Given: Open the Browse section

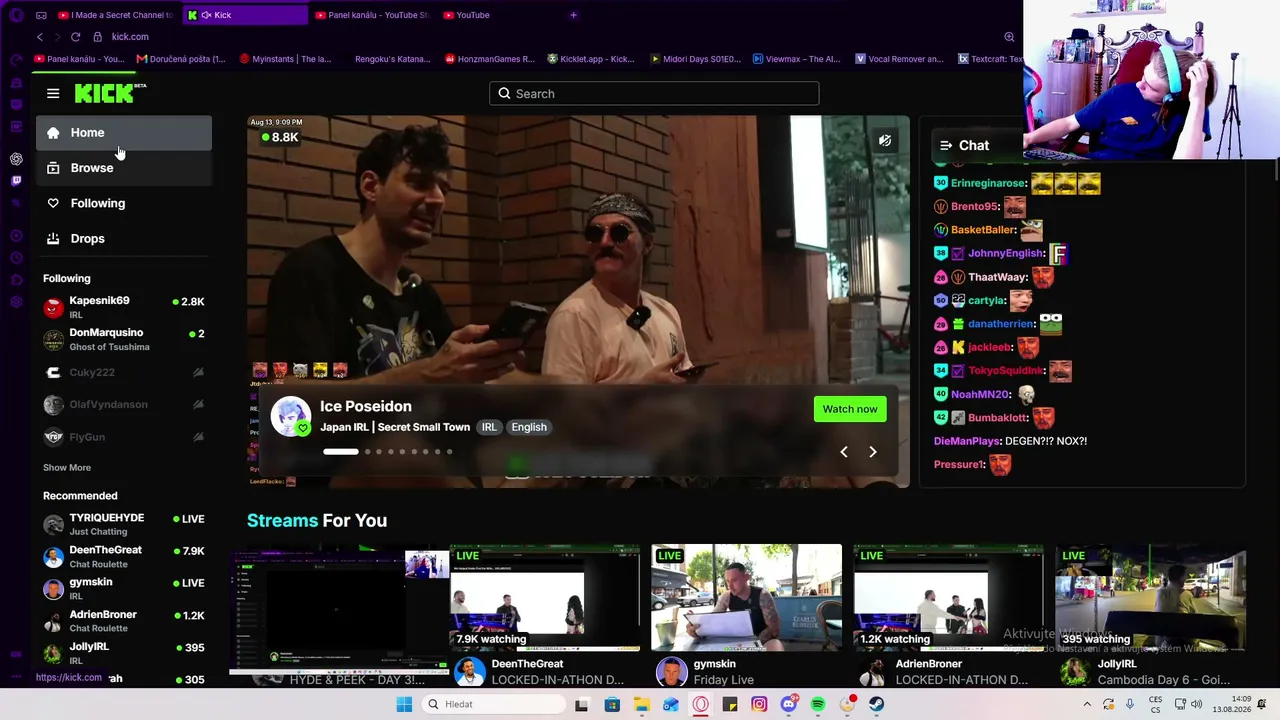Looking at the screenshot, I should coord(124,168).
